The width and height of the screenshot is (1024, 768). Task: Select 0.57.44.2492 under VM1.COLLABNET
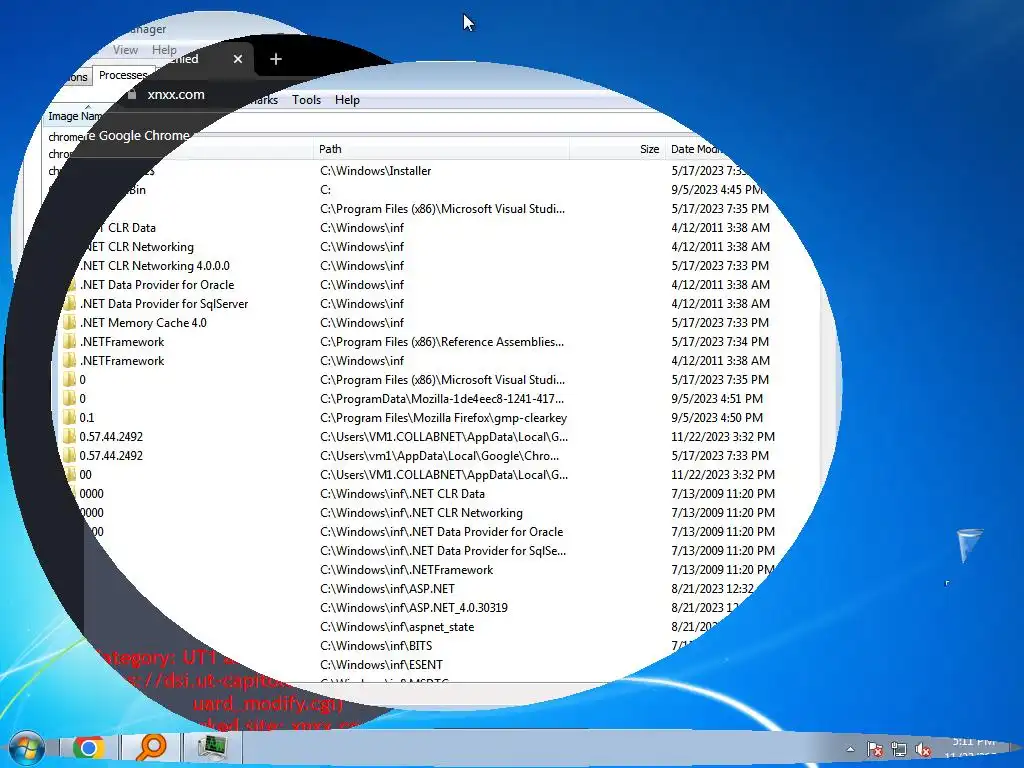[111, 437]
